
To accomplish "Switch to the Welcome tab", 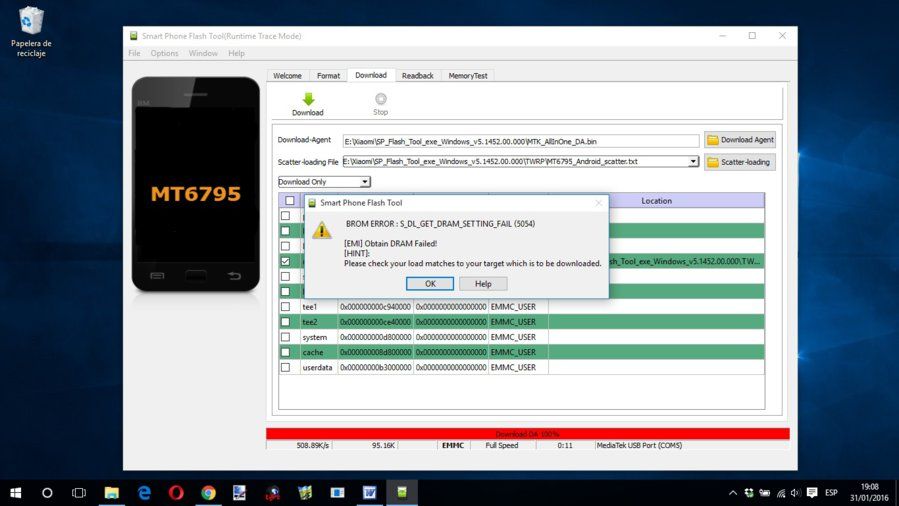I will (287, 76).
